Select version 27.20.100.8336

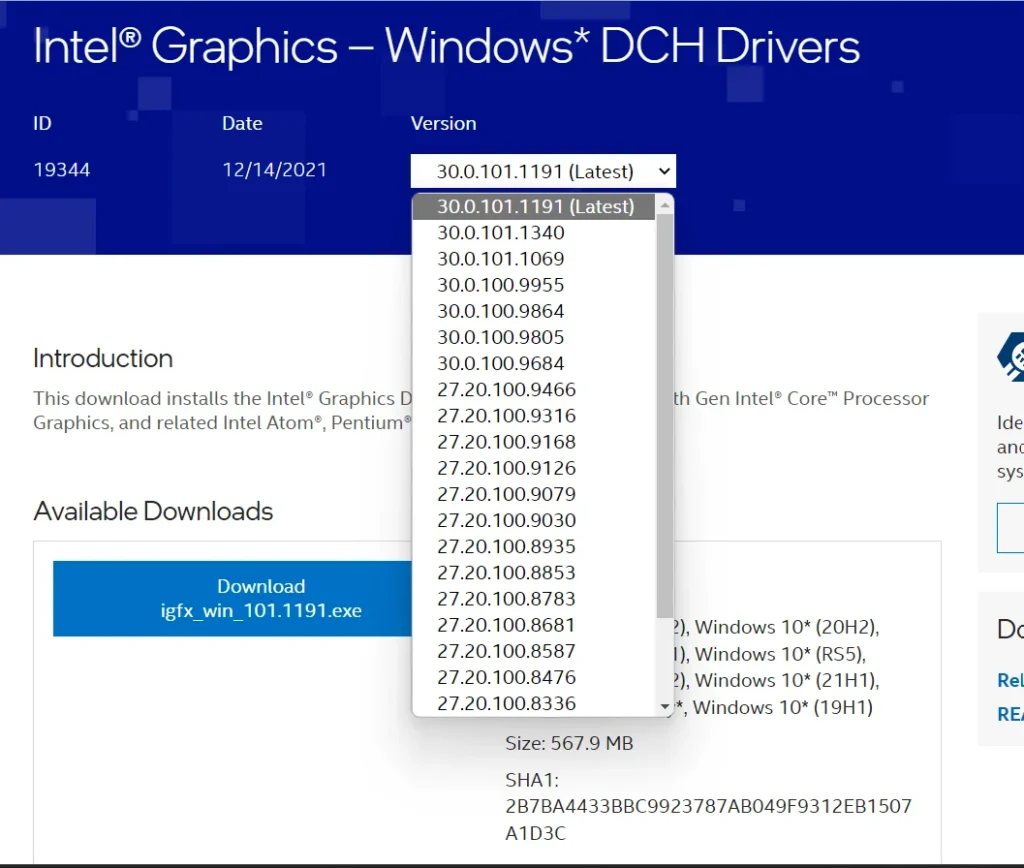[534, 703]
